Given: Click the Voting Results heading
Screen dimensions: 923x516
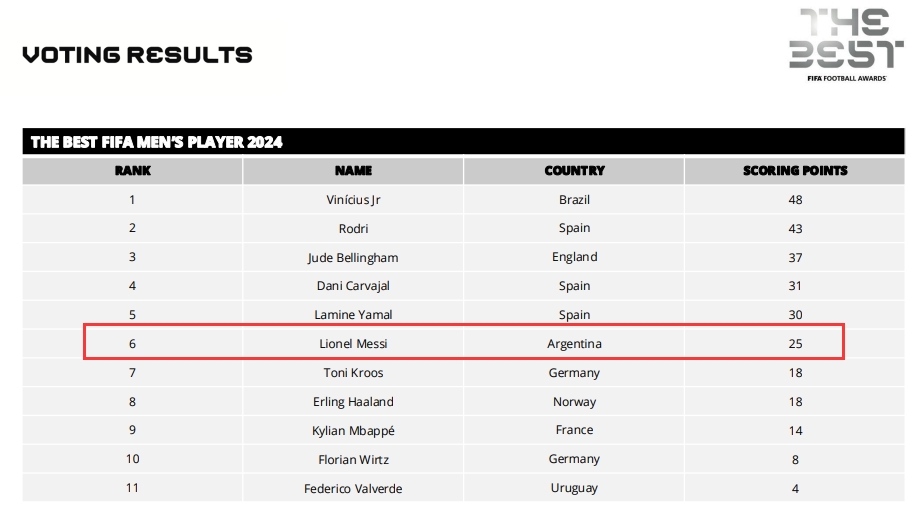Looking at the screenshot, I should (137, 54).
